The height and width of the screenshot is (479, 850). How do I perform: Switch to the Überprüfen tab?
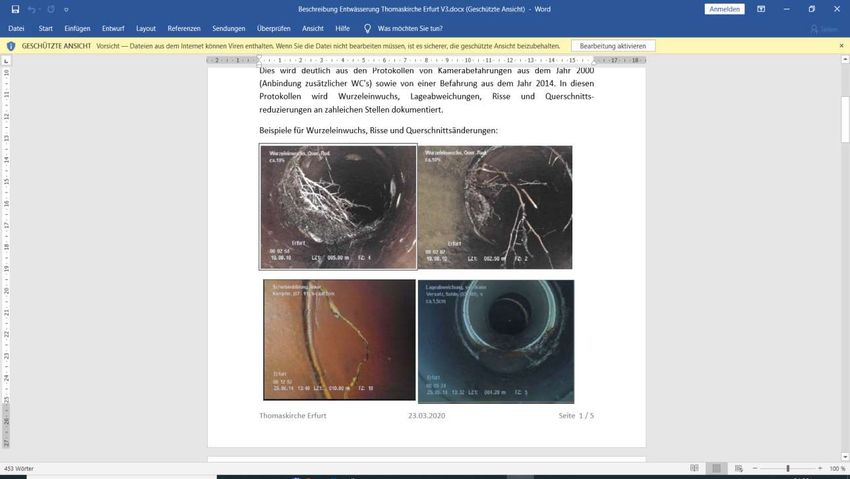click(274, 28)
